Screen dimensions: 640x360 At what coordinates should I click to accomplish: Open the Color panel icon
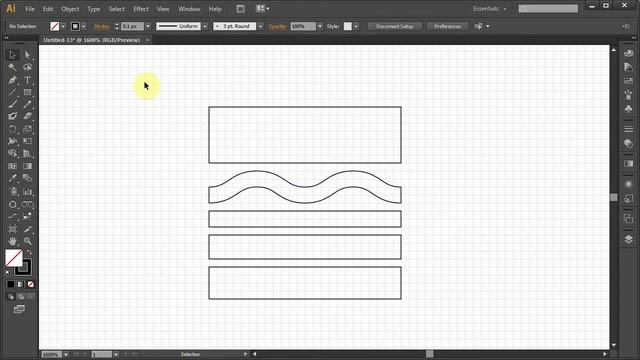[x=629, y=53]
